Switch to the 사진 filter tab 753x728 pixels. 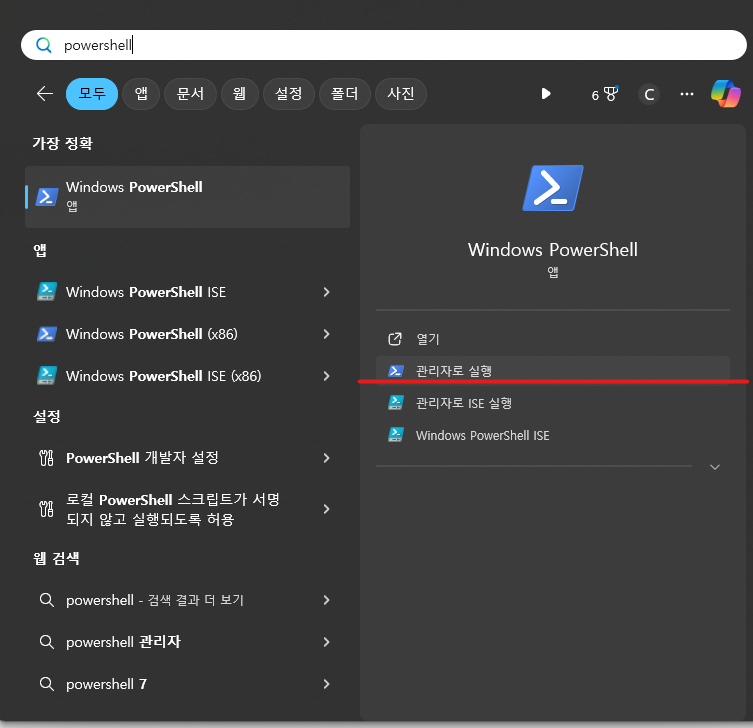click(401, 94)
